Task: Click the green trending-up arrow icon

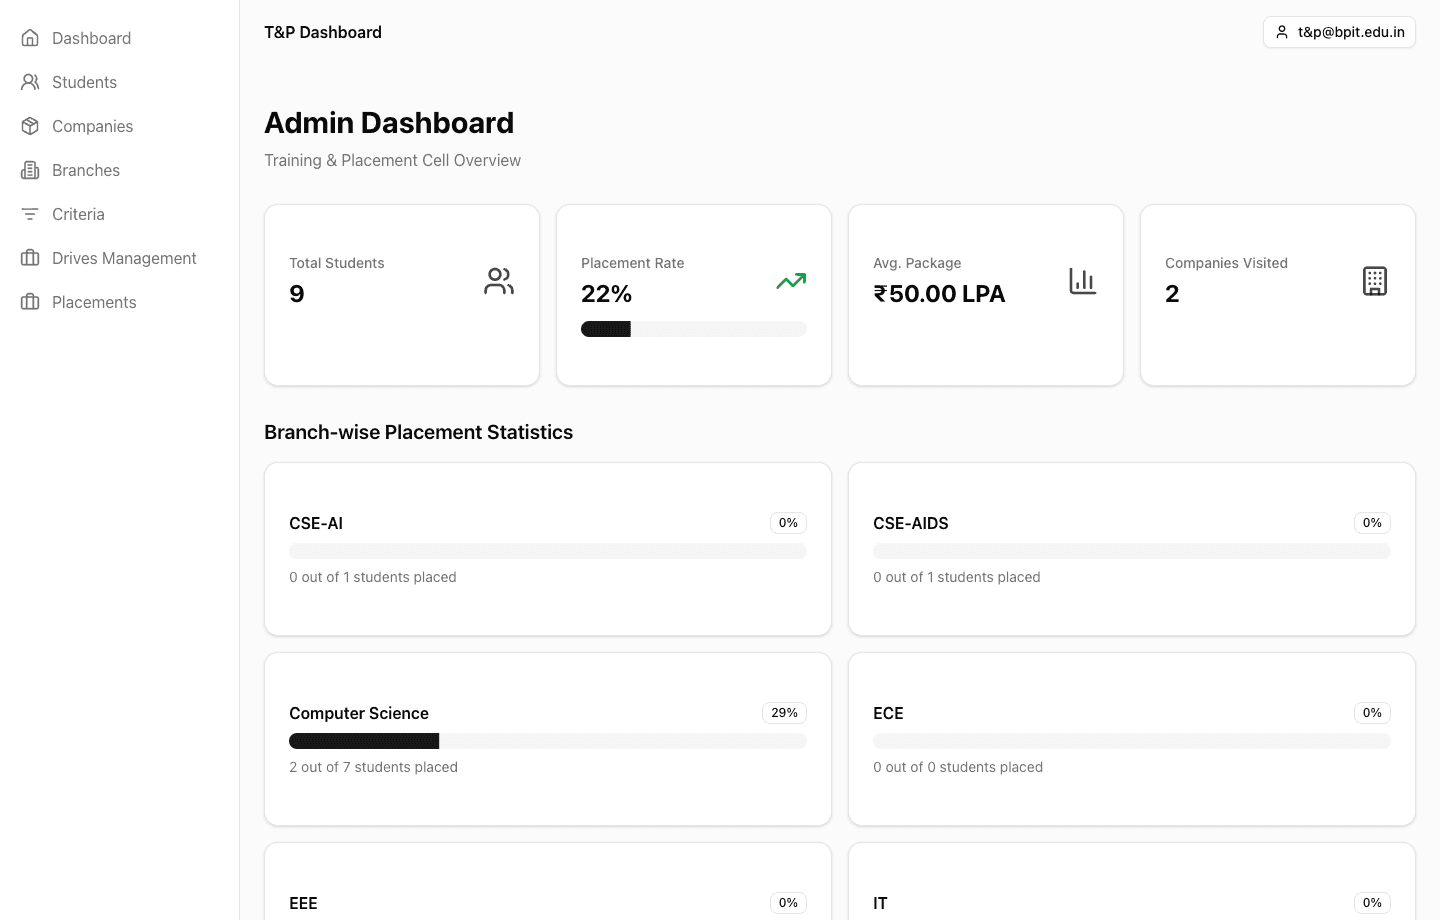Action: click(x=791, y=281)
